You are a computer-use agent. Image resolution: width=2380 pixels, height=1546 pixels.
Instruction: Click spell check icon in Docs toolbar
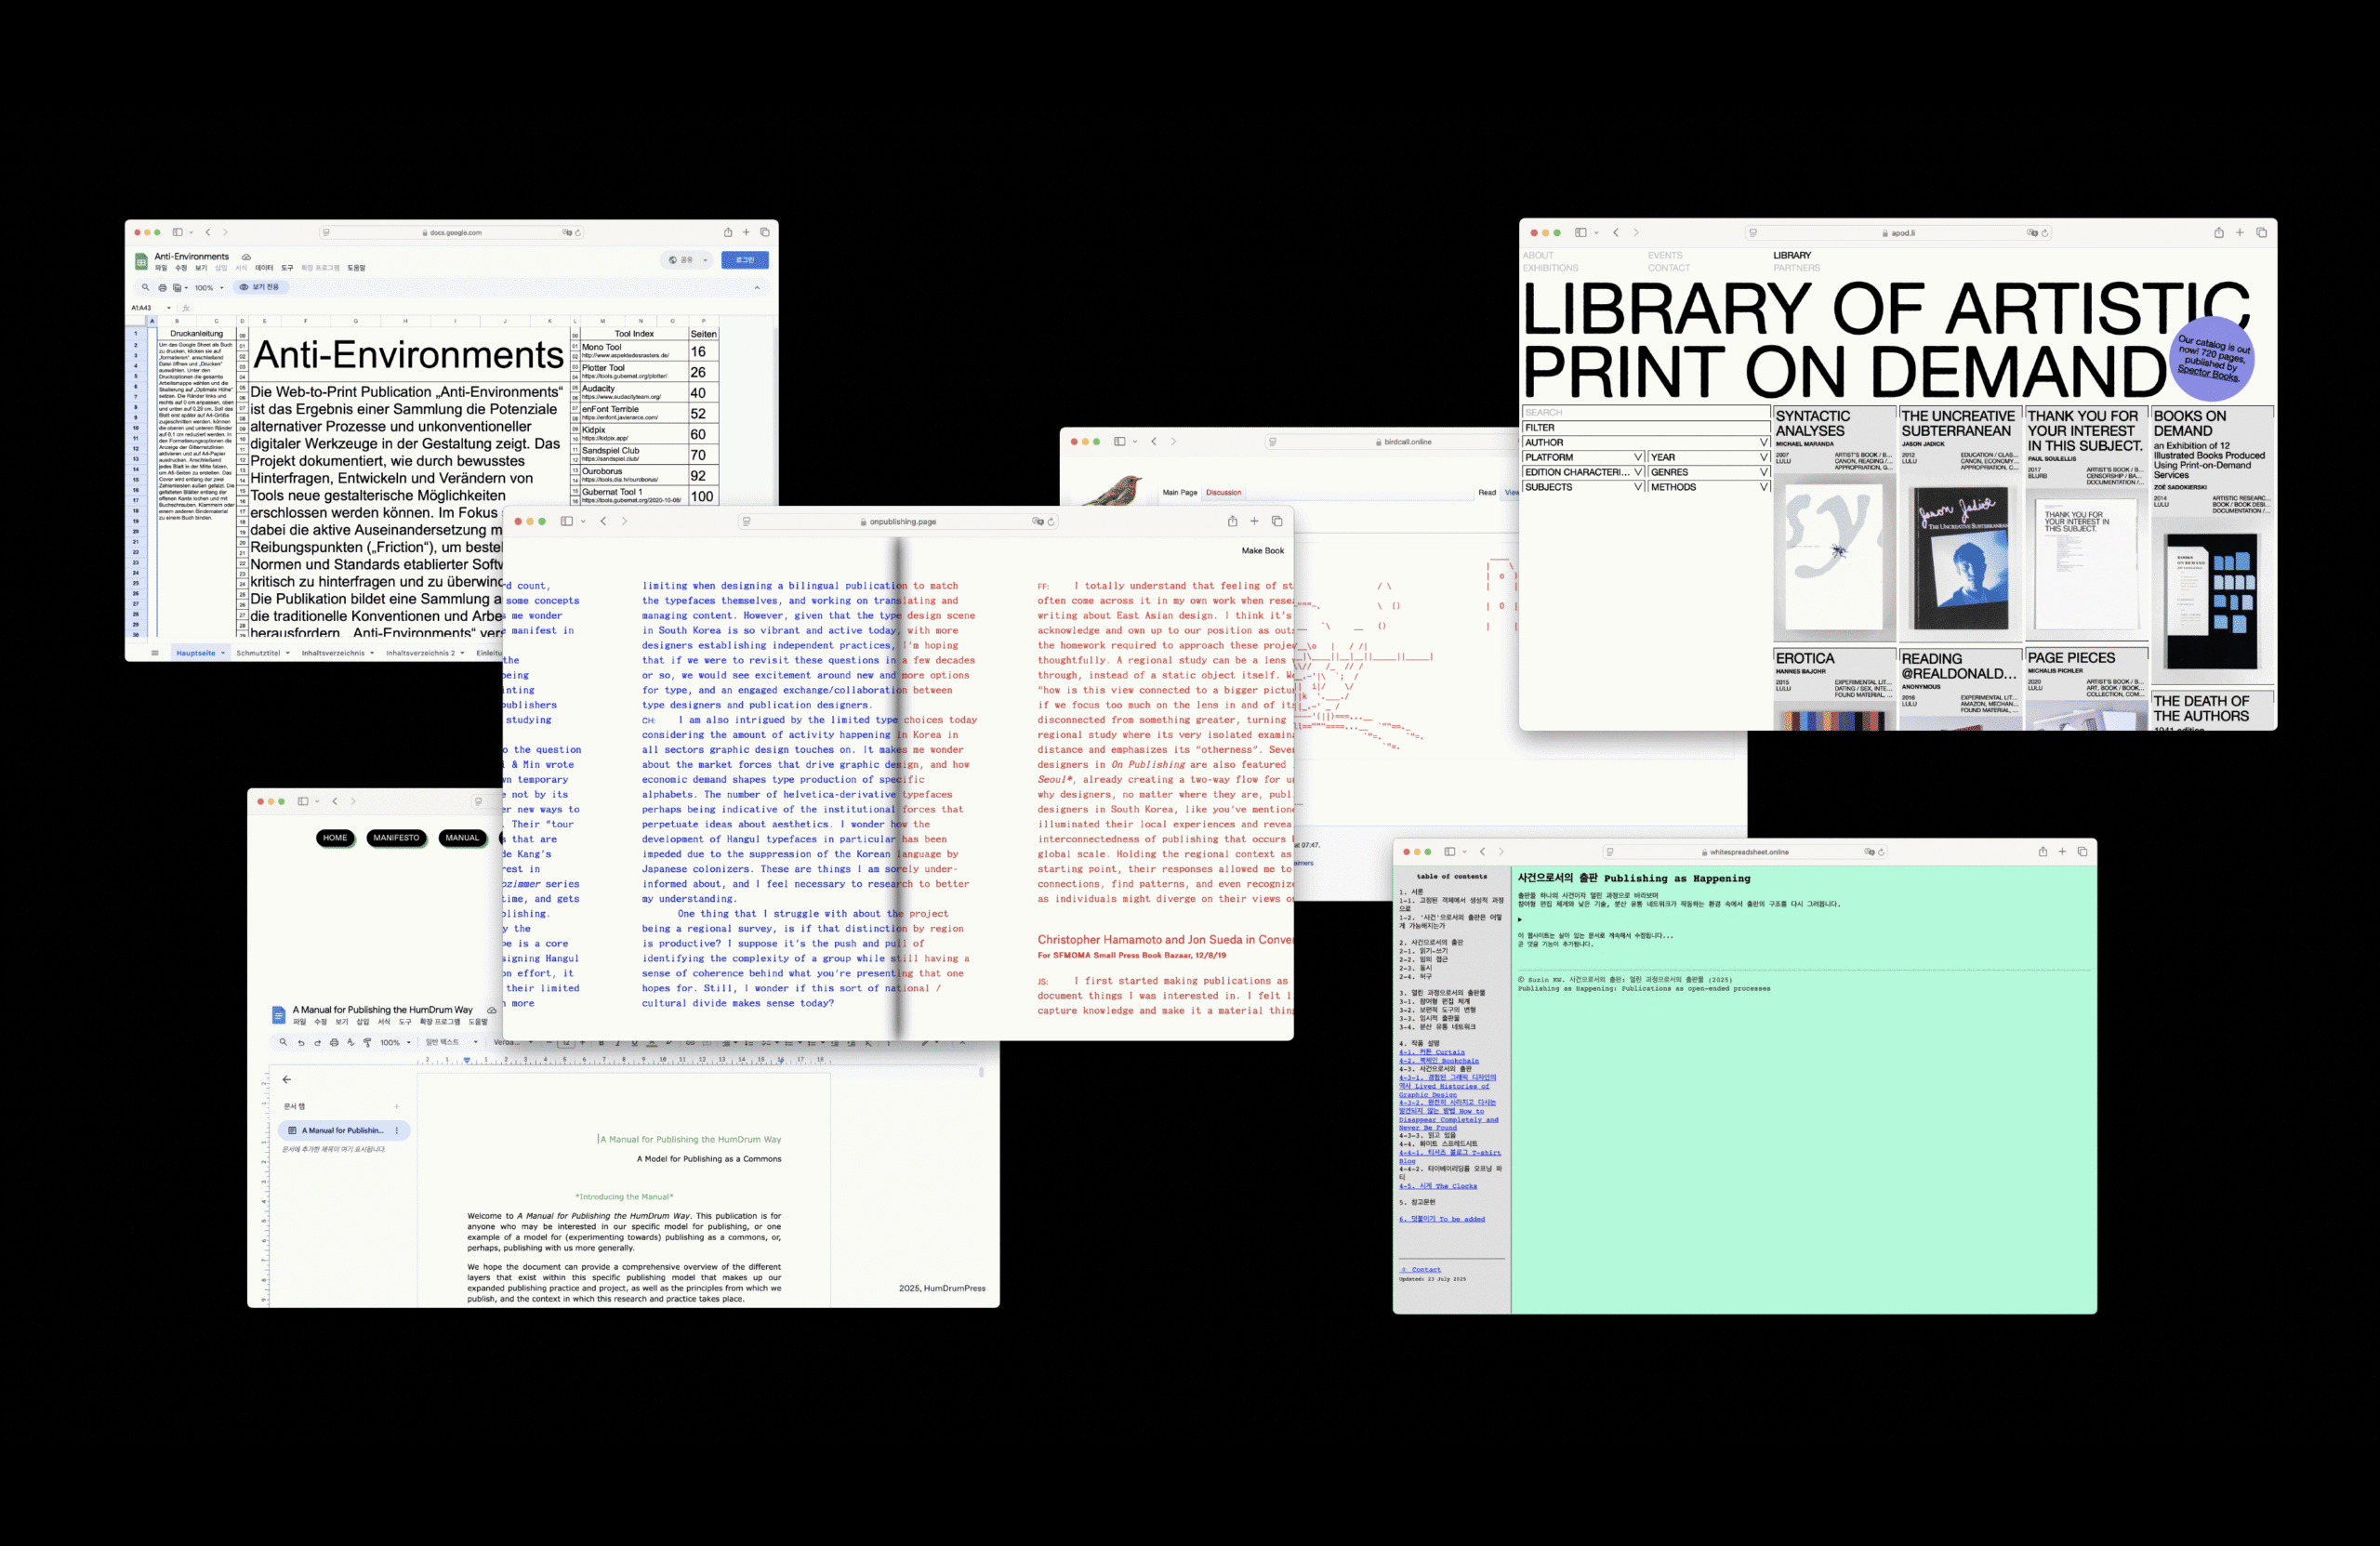click(350, 1043)
